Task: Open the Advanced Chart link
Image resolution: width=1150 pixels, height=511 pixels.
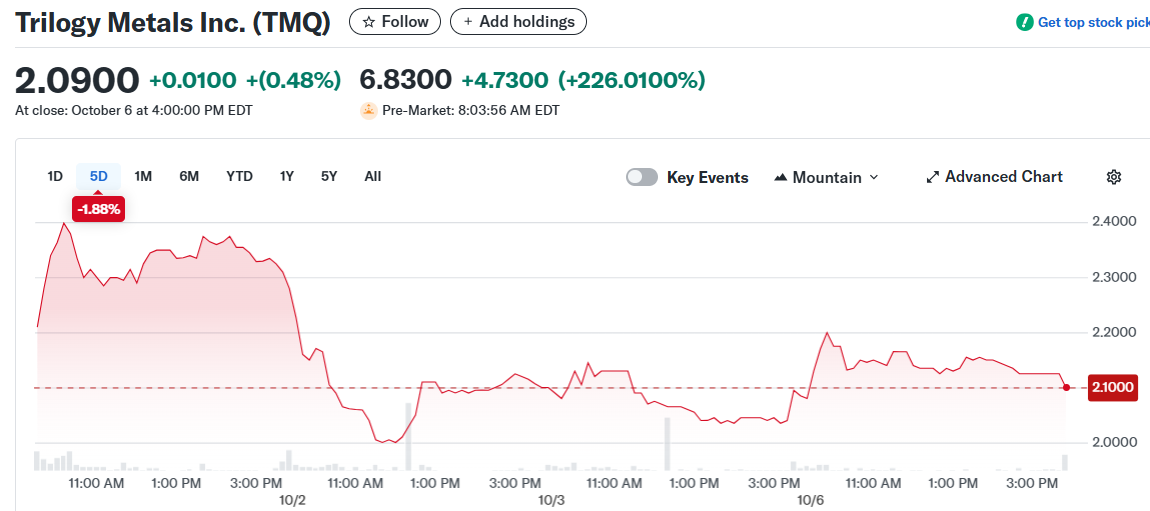Action: point(1003,177)
